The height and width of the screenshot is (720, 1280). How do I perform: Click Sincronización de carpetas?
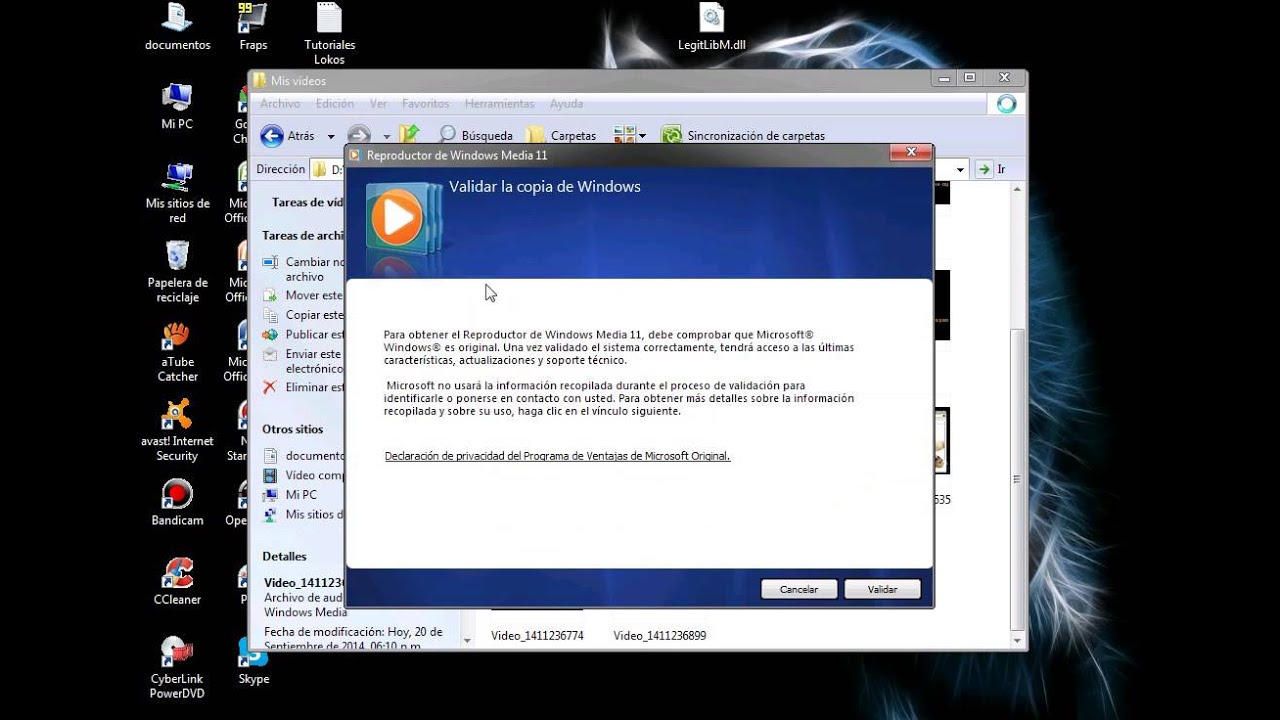[x=743, y=135]
